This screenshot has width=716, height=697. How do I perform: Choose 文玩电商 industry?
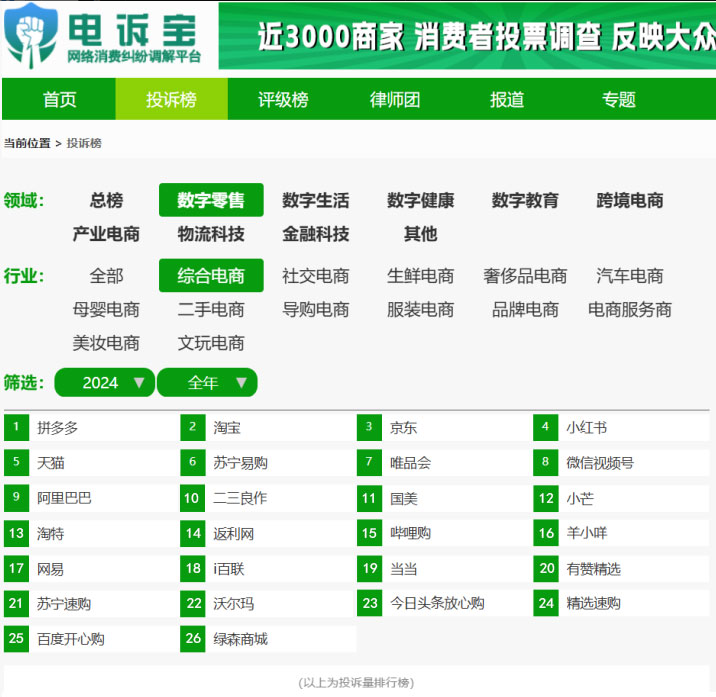click(211, 343)
